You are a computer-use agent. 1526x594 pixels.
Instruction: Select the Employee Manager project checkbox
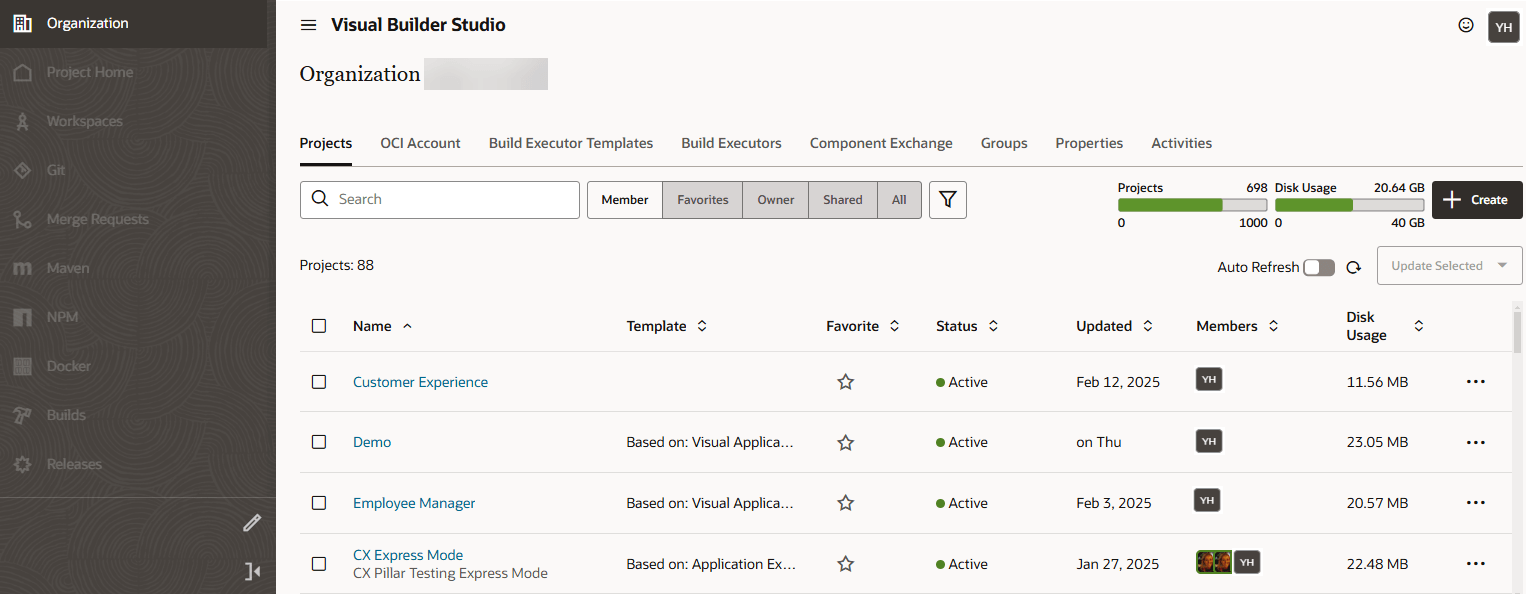point(319,503)
